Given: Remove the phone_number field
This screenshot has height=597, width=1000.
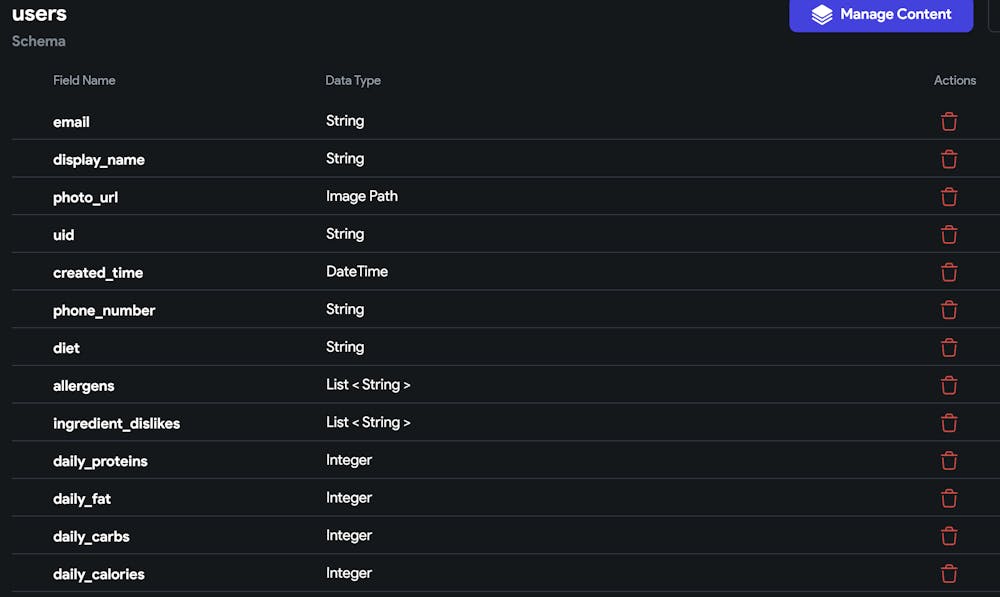Looking at the screenshot, I should (x=949, y=310).
